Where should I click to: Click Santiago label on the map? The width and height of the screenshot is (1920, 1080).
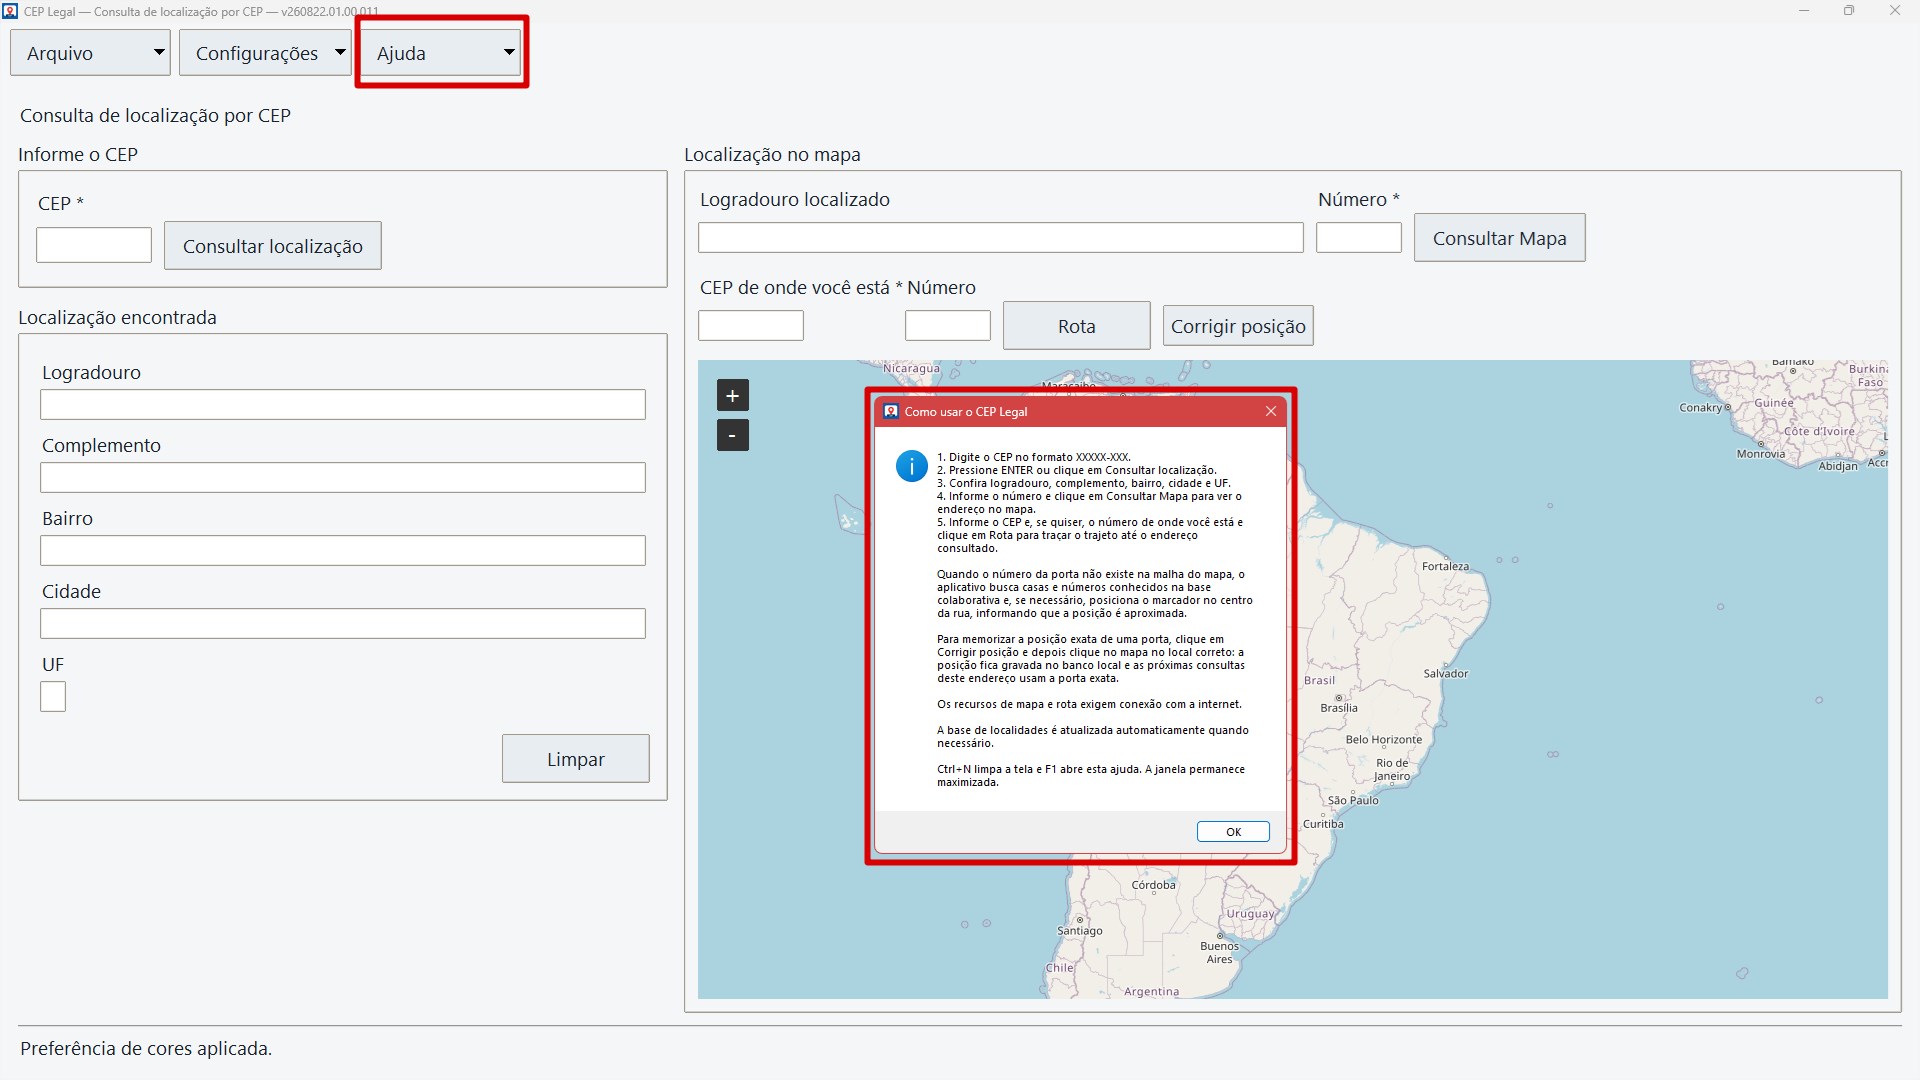coord(1079,931)
